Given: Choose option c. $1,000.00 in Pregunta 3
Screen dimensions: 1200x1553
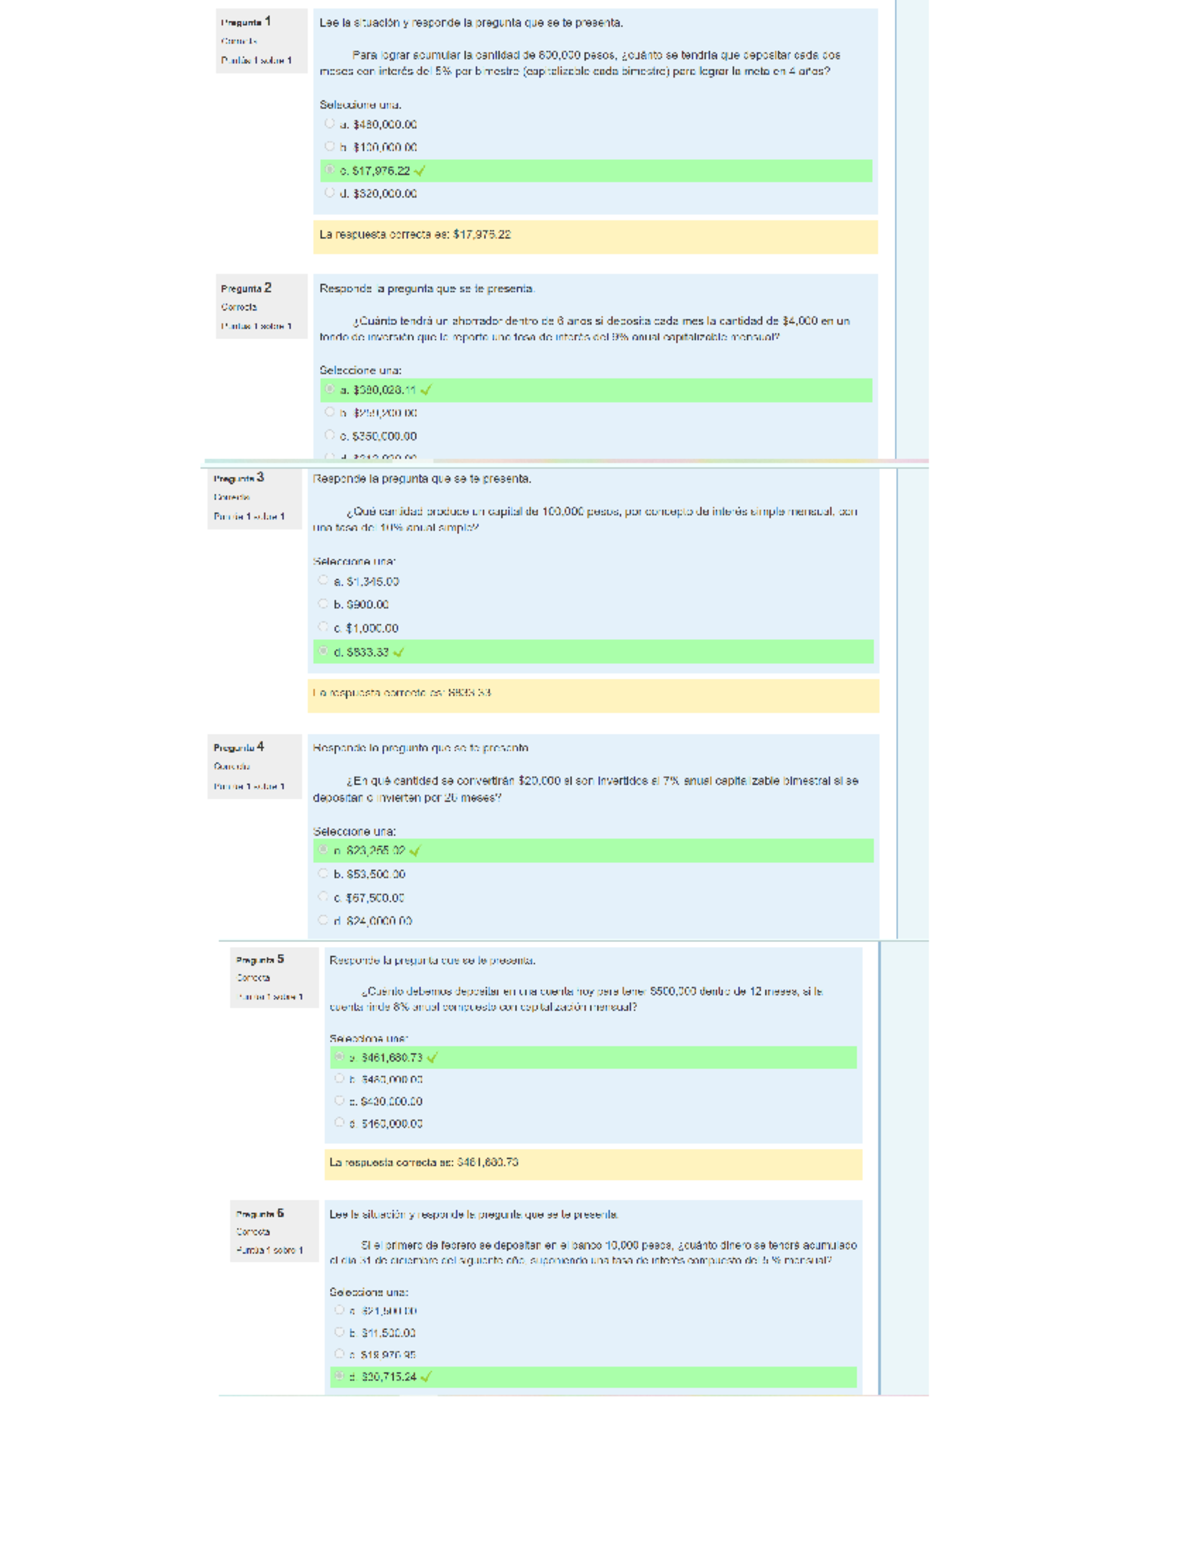Looking at the screenshot, I should pos(323,627).
